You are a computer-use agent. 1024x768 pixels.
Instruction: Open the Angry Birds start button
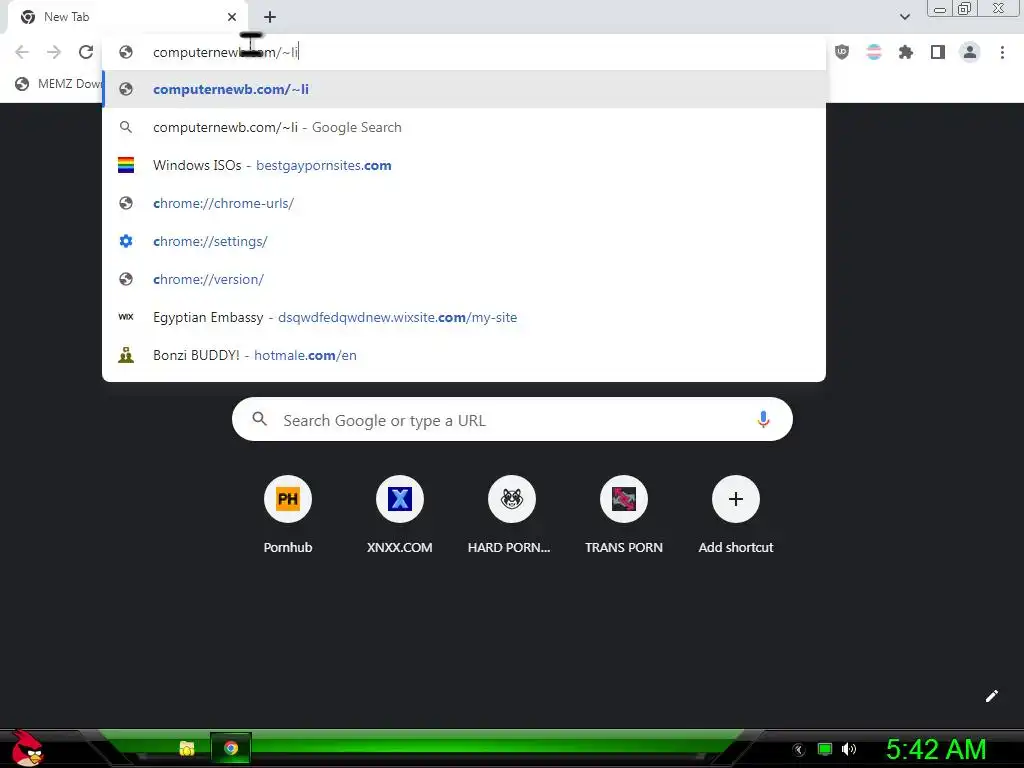[x=27, y=748]
